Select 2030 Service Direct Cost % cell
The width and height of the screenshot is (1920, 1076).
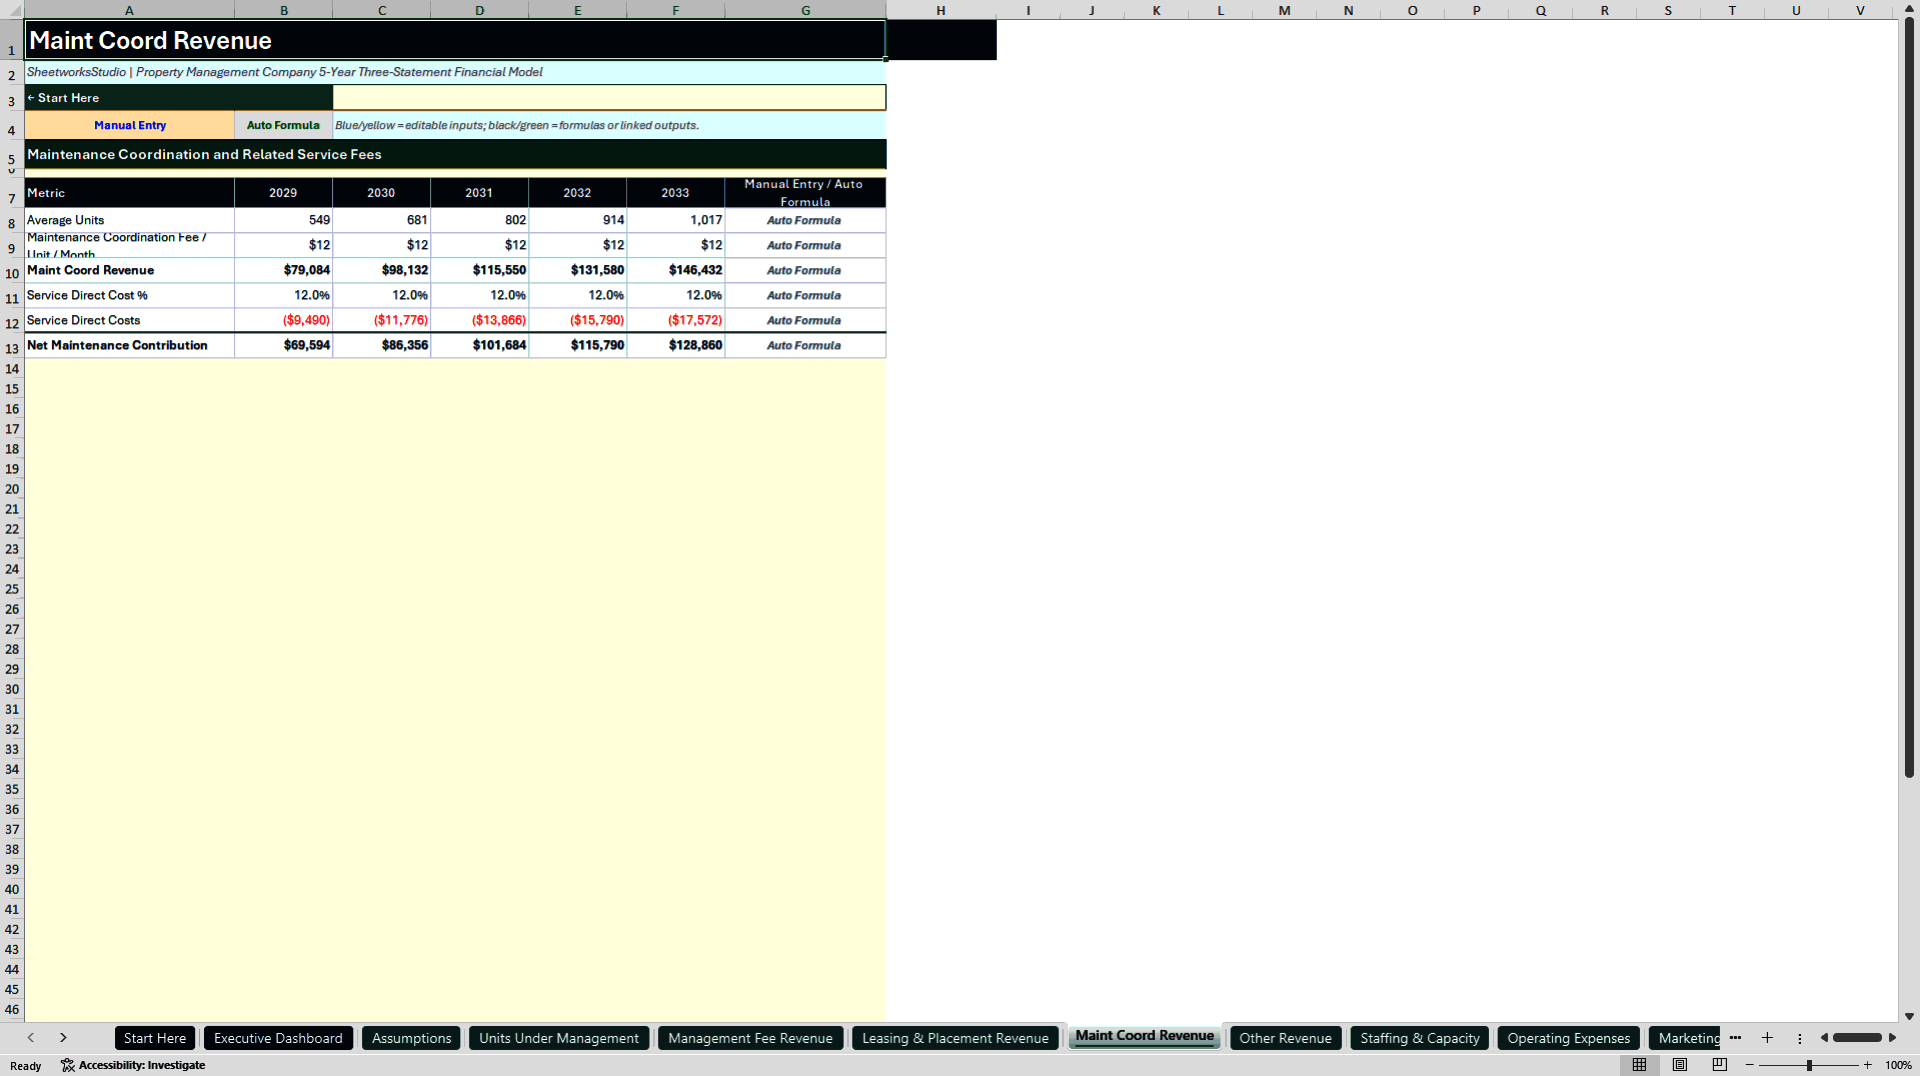[381, 295]
